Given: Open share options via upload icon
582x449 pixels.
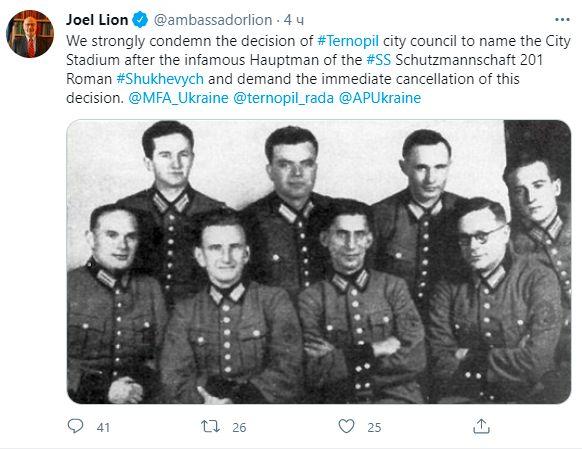Looking at the screenshot, I should point(481,426).
